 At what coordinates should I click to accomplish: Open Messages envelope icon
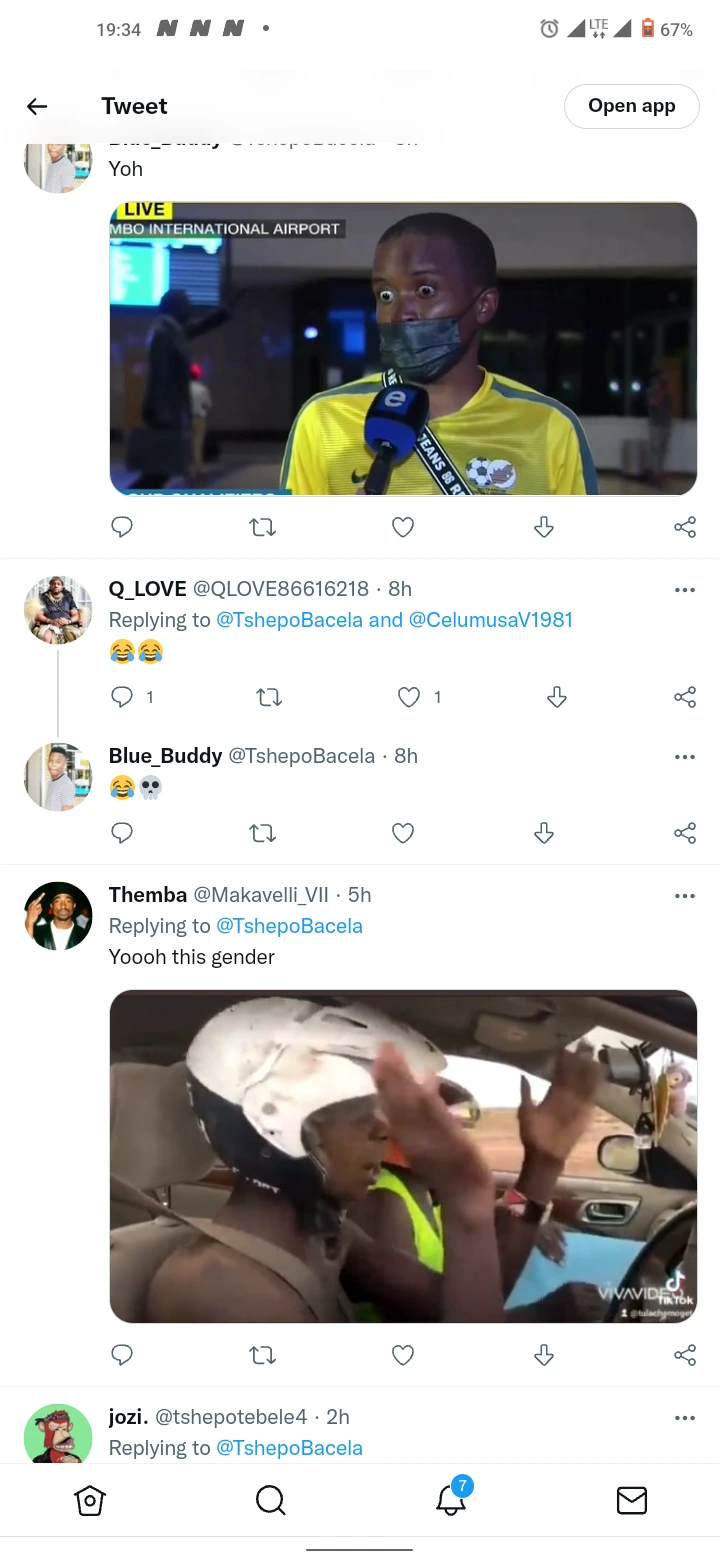coord(631,1500)
